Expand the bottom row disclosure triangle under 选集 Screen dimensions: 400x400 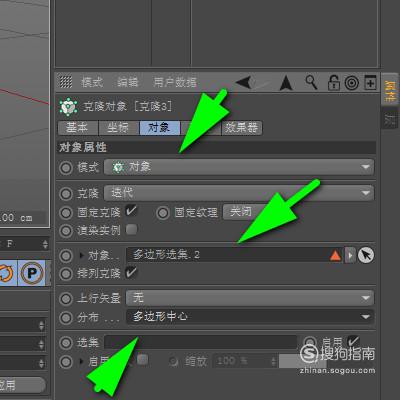pos(82,361)
